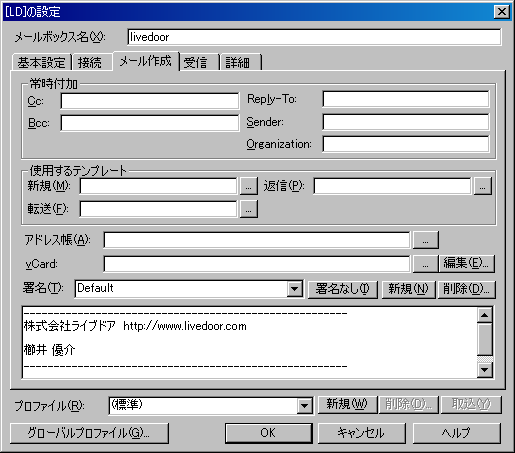This screenshot has height=453, width=515.
Task: Create a new signature with 新規(N)
Action: [408, 289]
